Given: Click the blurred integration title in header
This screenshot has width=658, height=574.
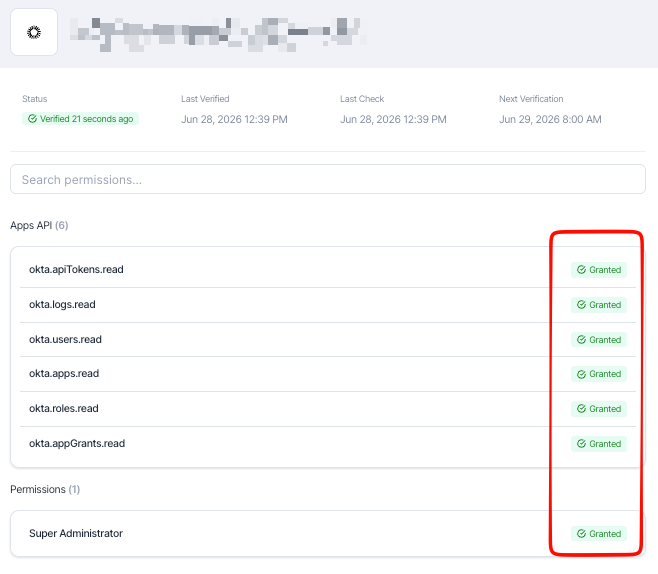Looking at the screenshot, I should click(218, 34).
